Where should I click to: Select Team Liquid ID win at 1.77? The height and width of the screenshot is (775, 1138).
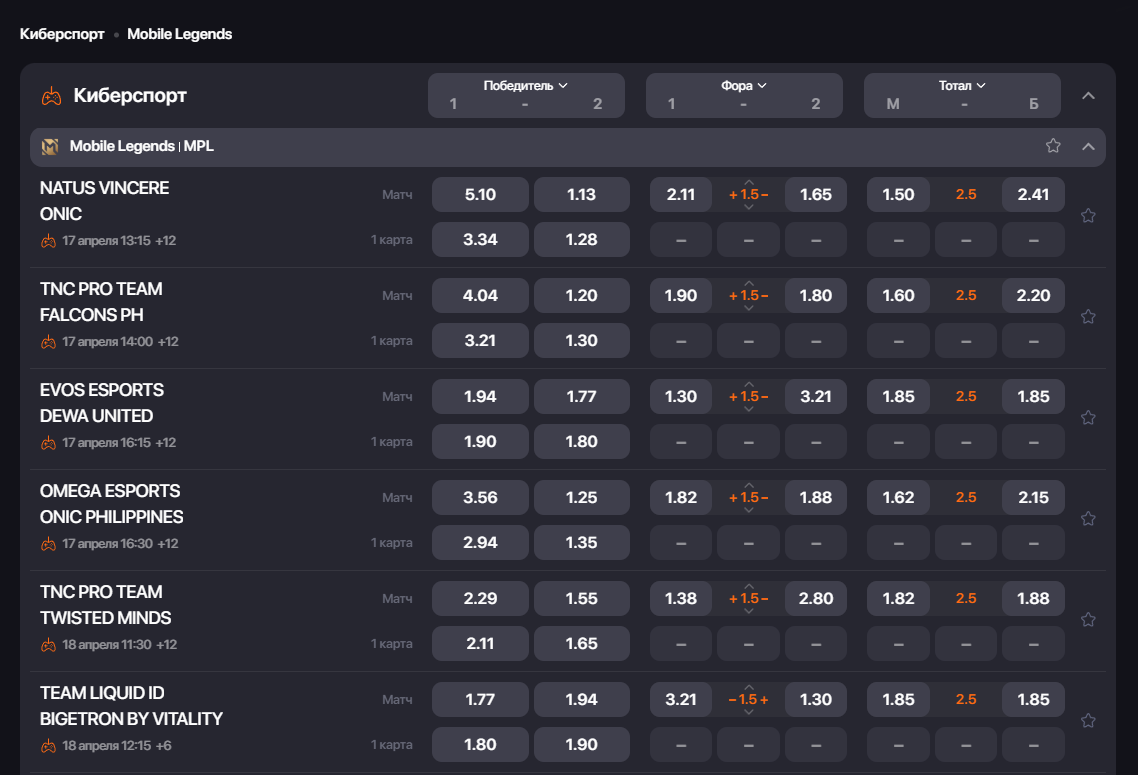480,699
